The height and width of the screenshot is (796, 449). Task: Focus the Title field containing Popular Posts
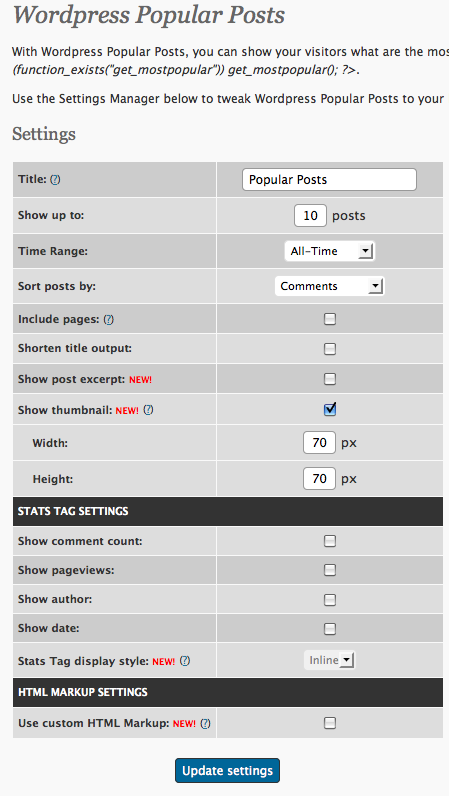pos(329,180)
